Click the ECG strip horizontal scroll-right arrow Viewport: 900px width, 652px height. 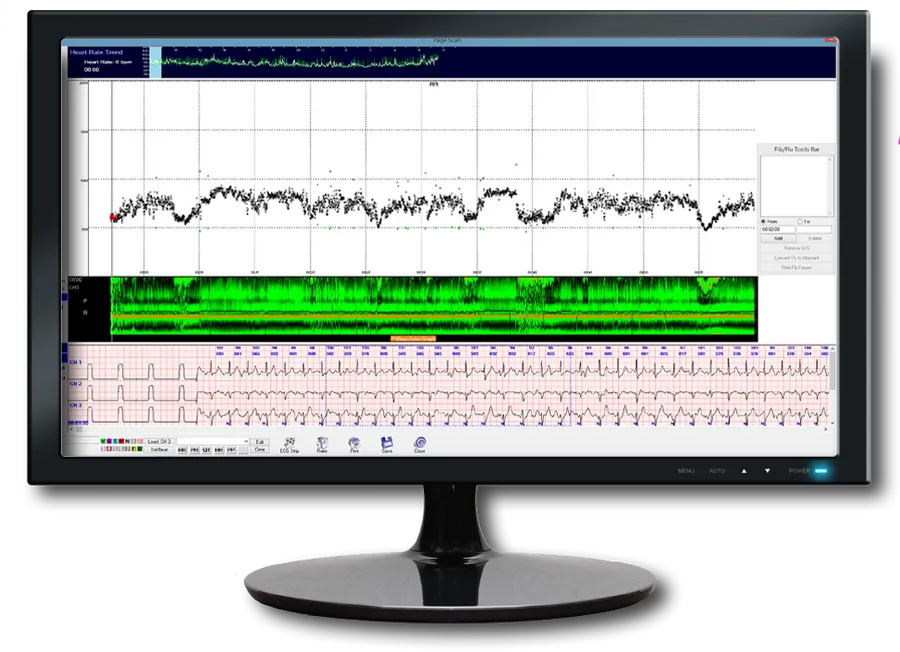[825, 429]
